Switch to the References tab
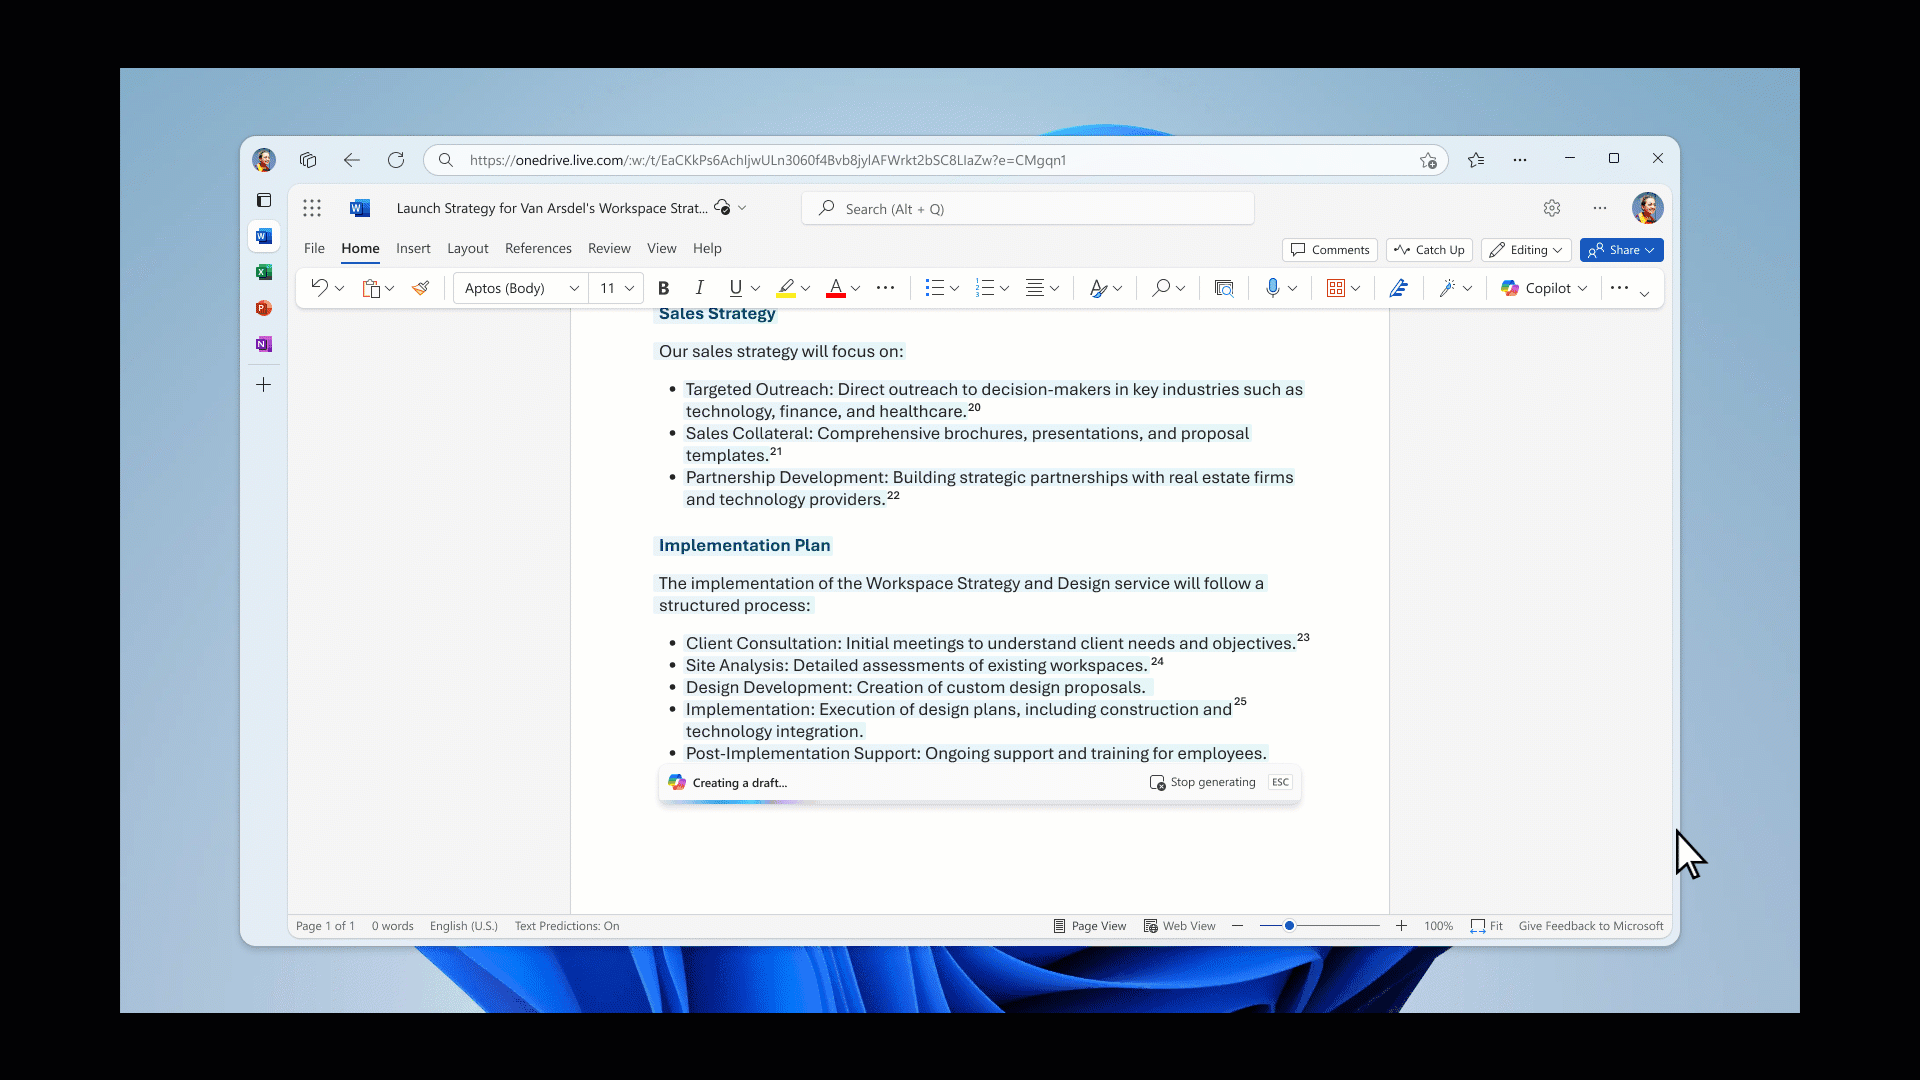Screen dimensions: 1920x1080 tap(538, 248)
